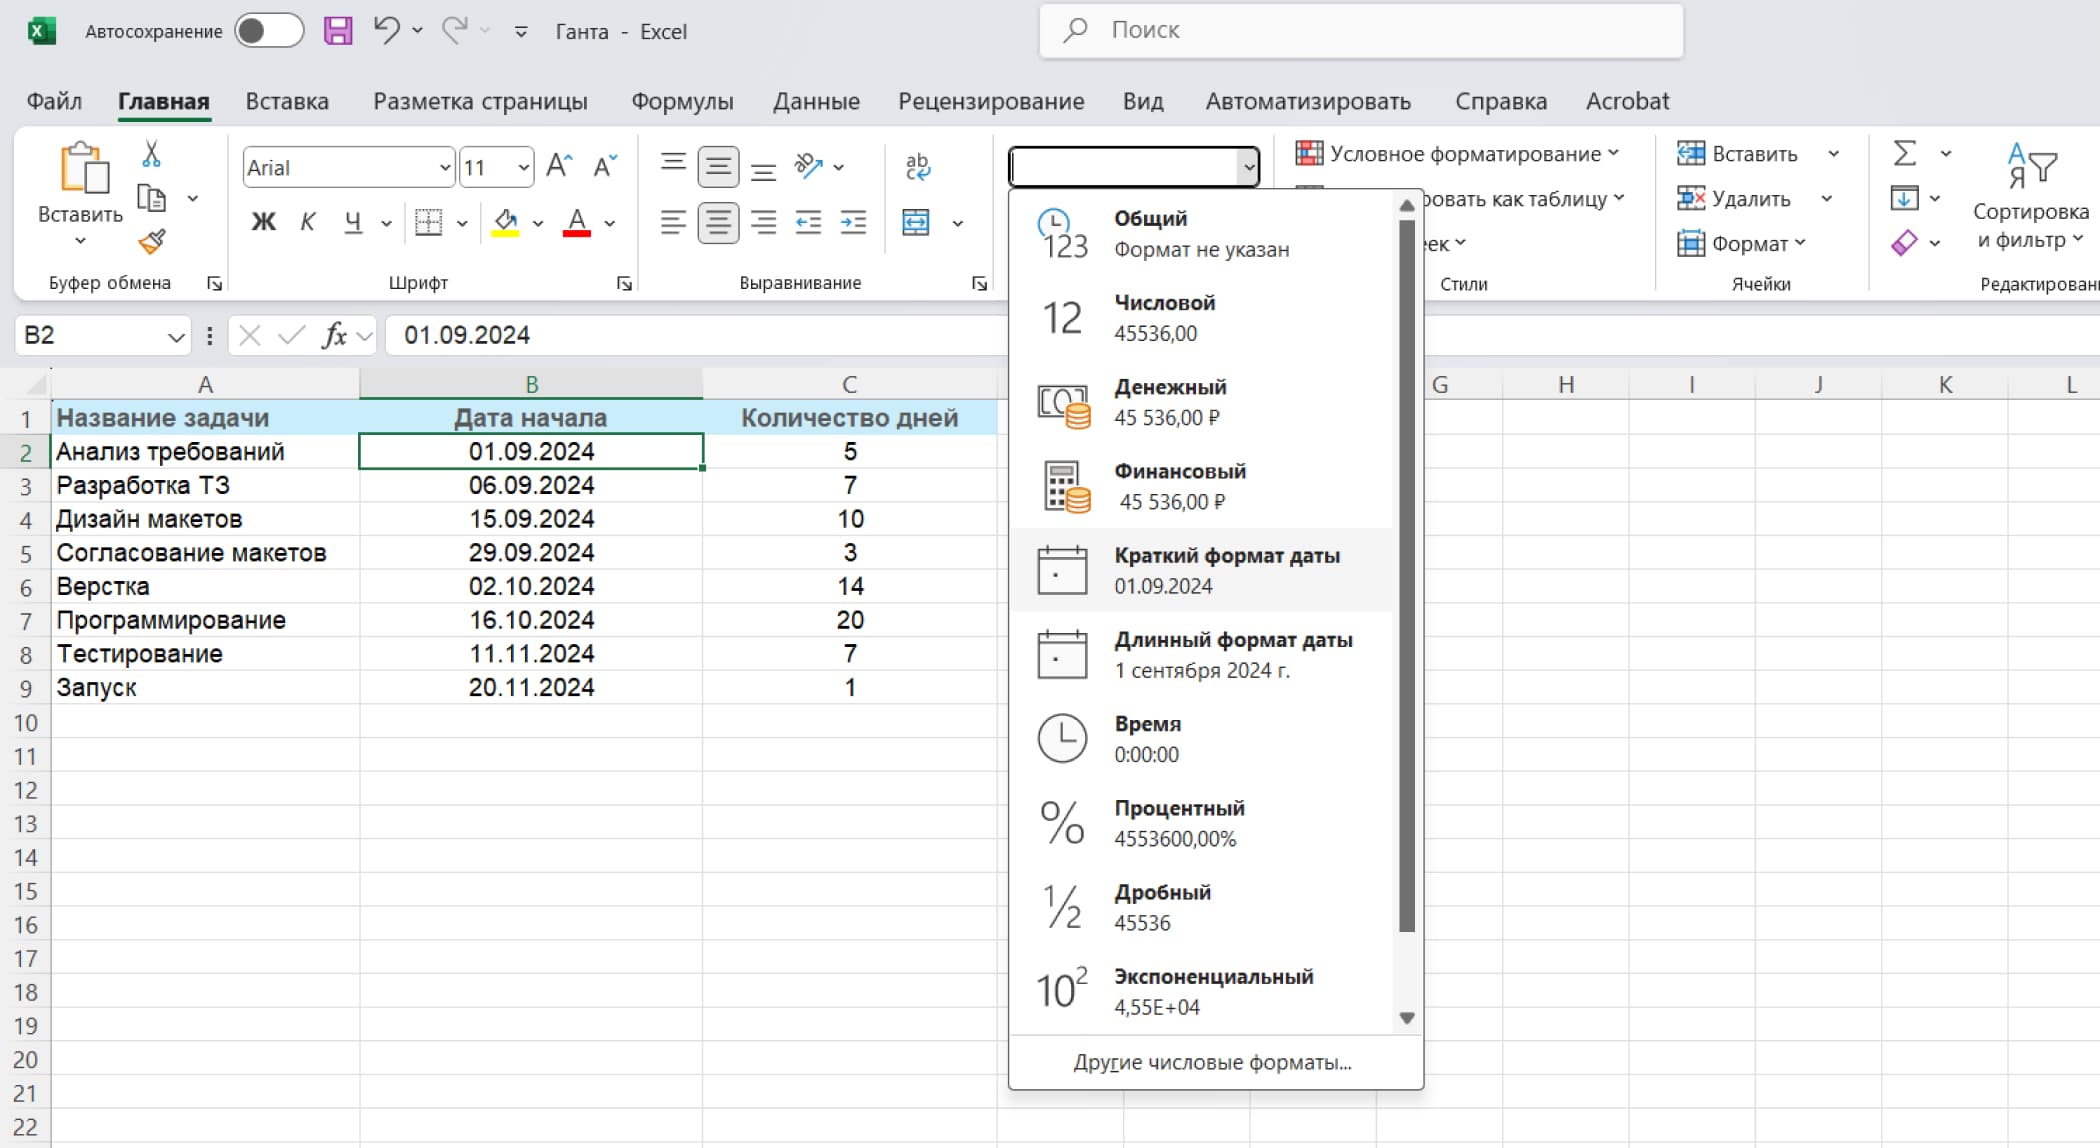Toggle left horizontal alignment
Viewport: 2100px width, 1148px height.
(x=673, y=222)
